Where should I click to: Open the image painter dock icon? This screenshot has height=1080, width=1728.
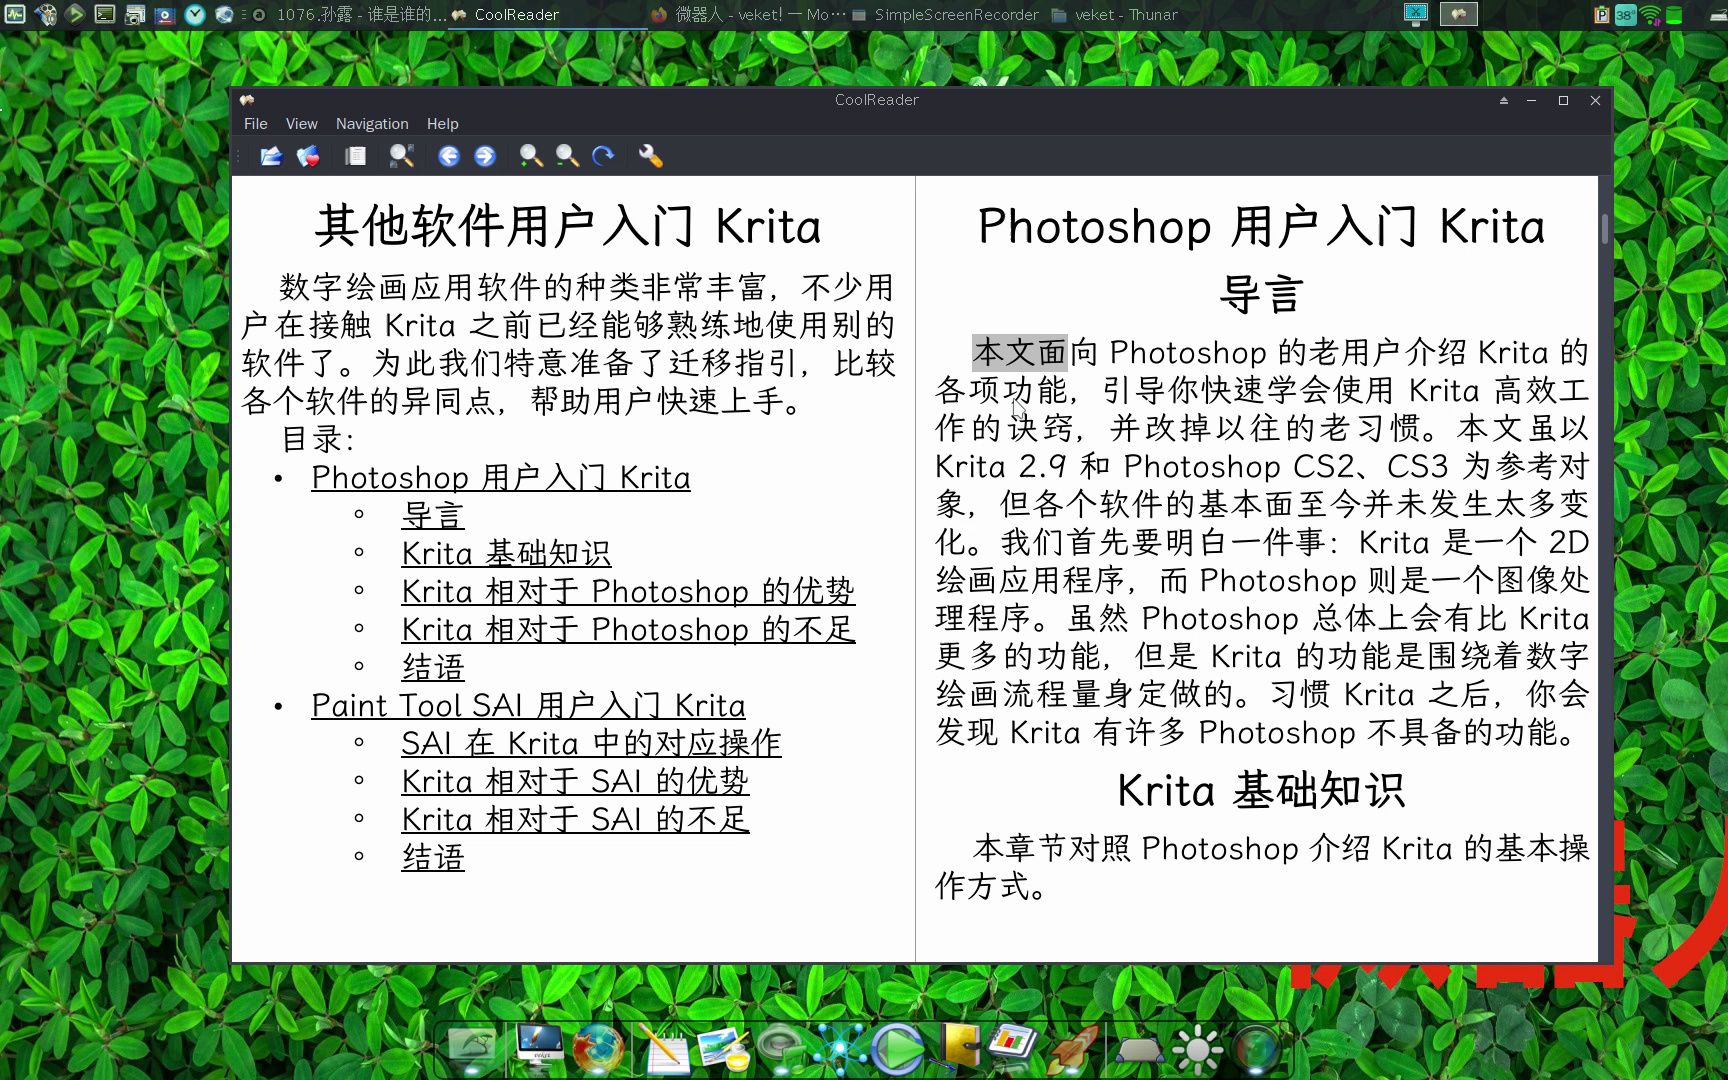click(724, 1049)
